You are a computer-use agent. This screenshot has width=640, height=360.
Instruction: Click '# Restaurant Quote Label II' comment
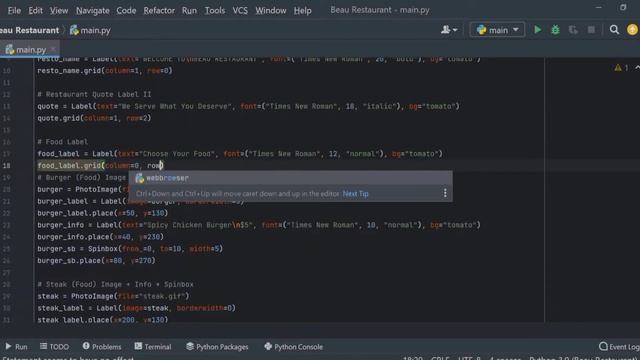(94, 94)
